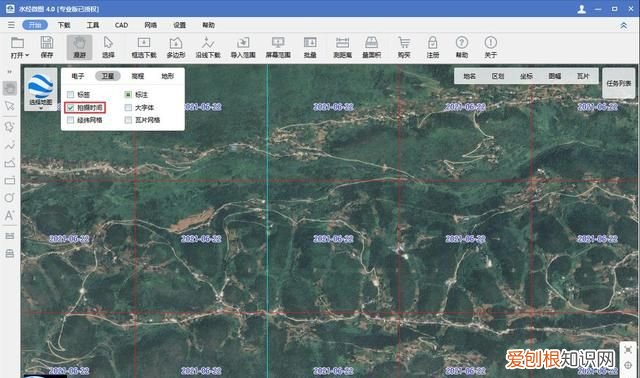The height and width of the screenshot is (378, 640).
Task: Click the 图幅 button
Action: tap(555, 76)
